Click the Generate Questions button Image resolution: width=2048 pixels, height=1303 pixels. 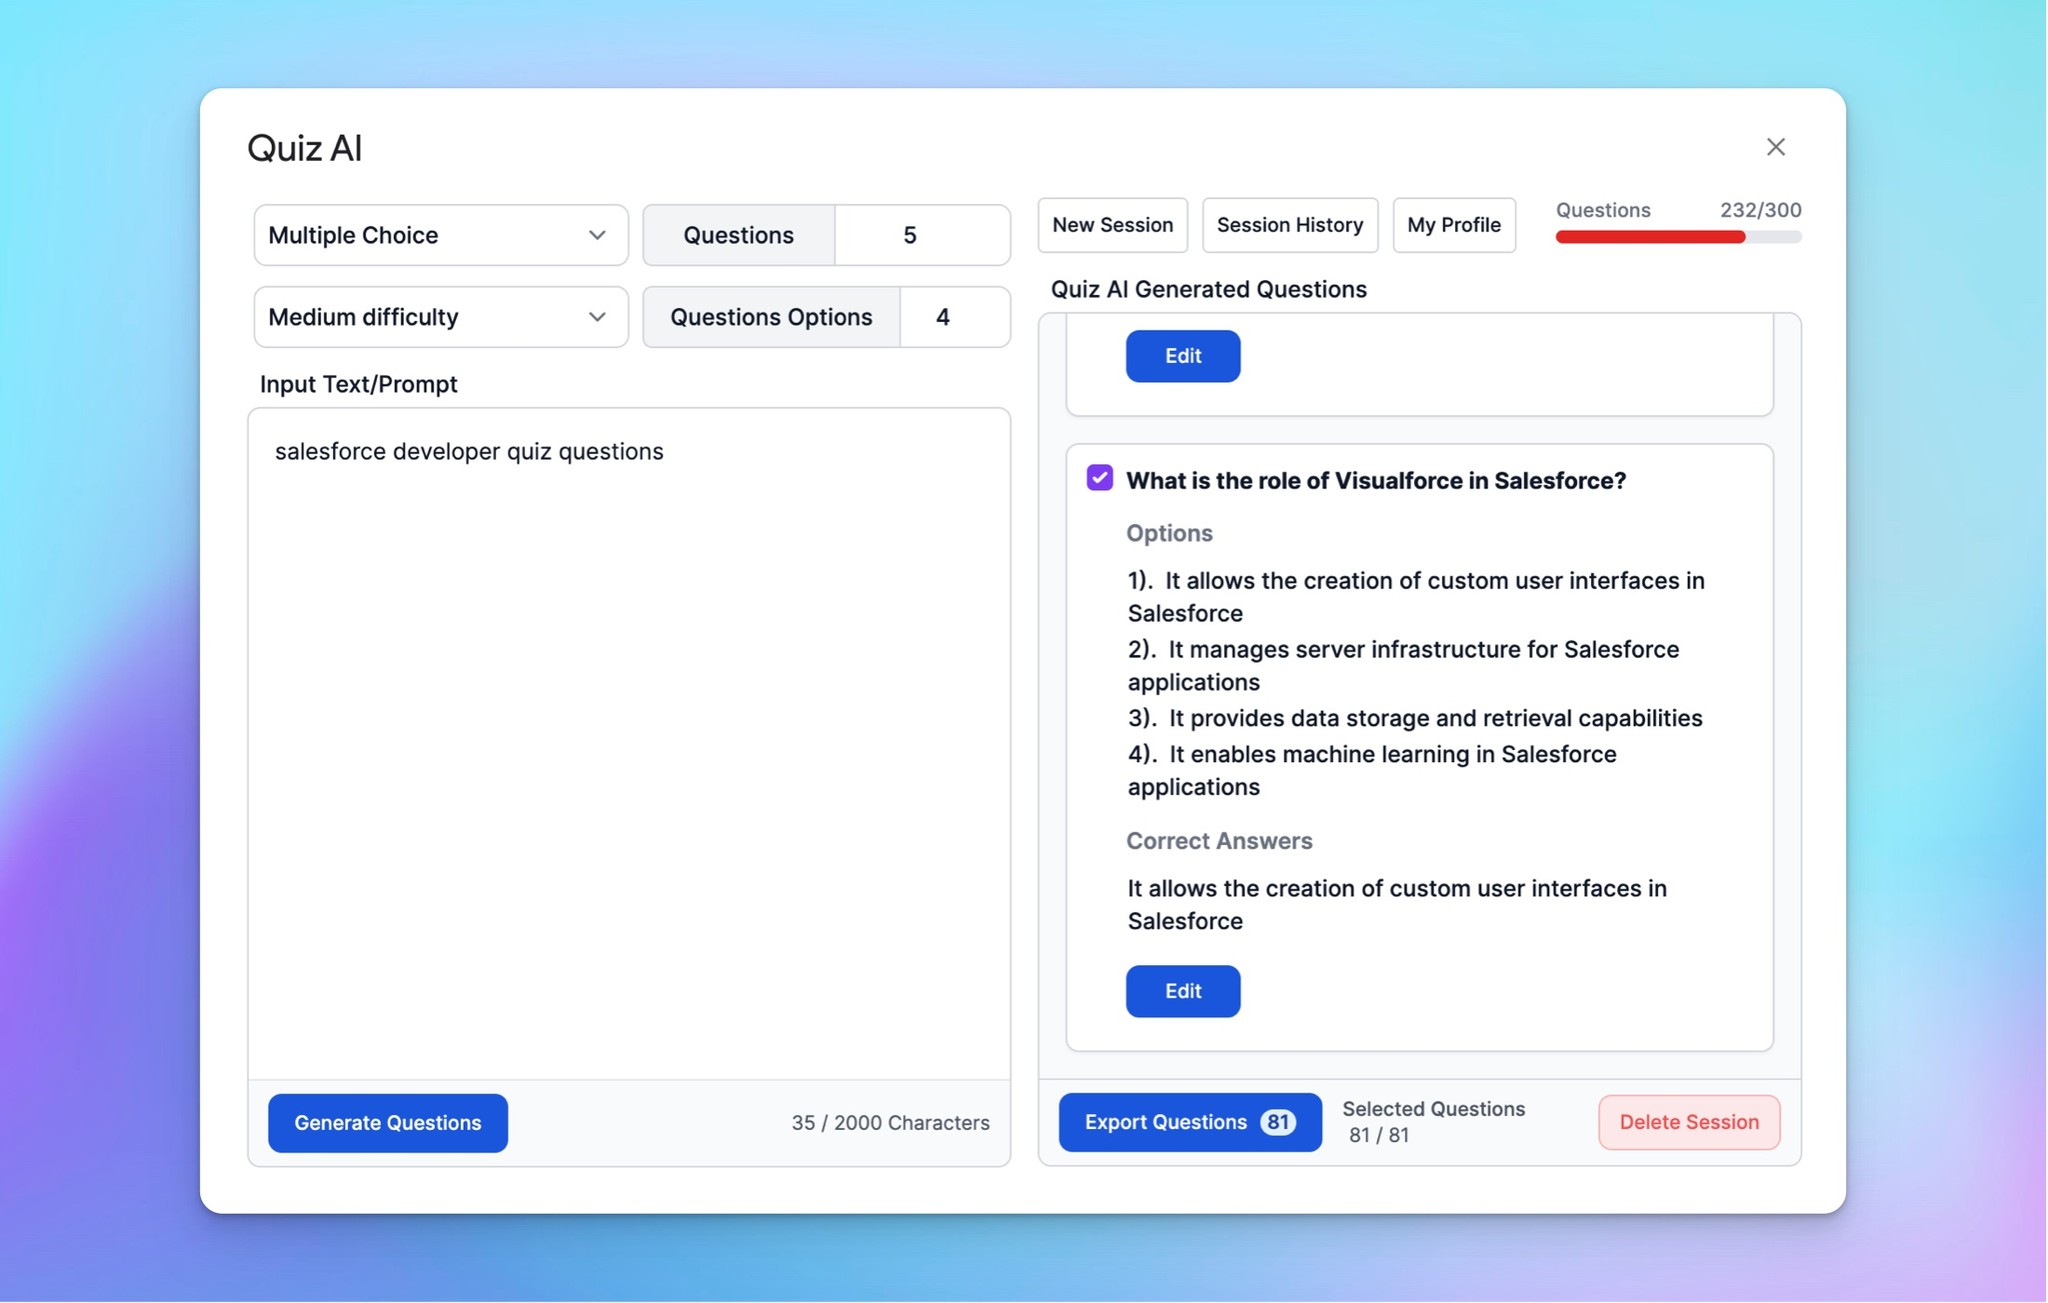[388, 1122]
